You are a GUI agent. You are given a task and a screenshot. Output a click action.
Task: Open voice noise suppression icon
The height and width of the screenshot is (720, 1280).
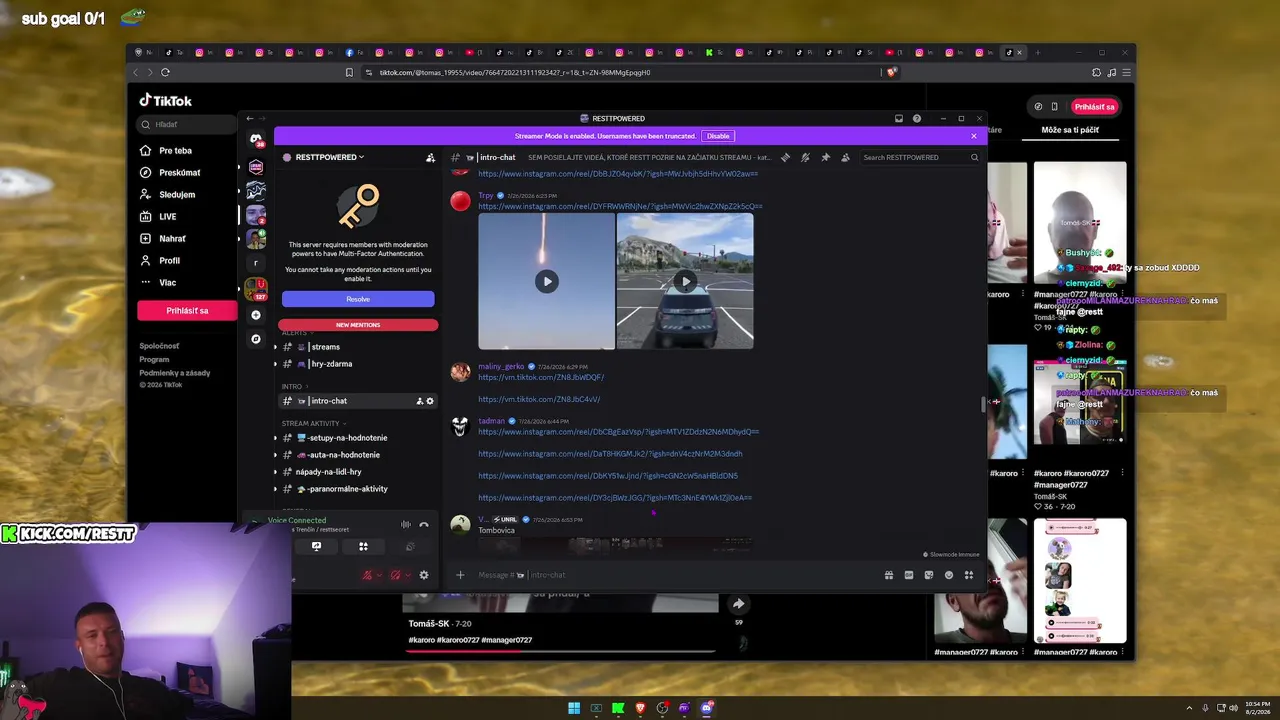(406, 524)
